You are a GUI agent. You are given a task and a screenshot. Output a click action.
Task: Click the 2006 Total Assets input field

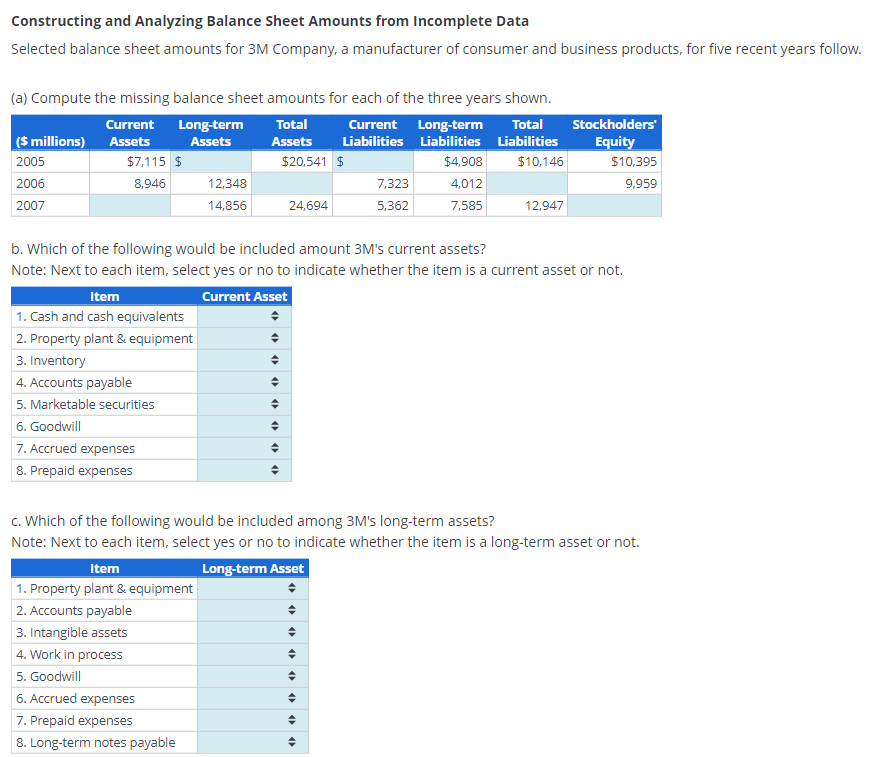(292, 183)
